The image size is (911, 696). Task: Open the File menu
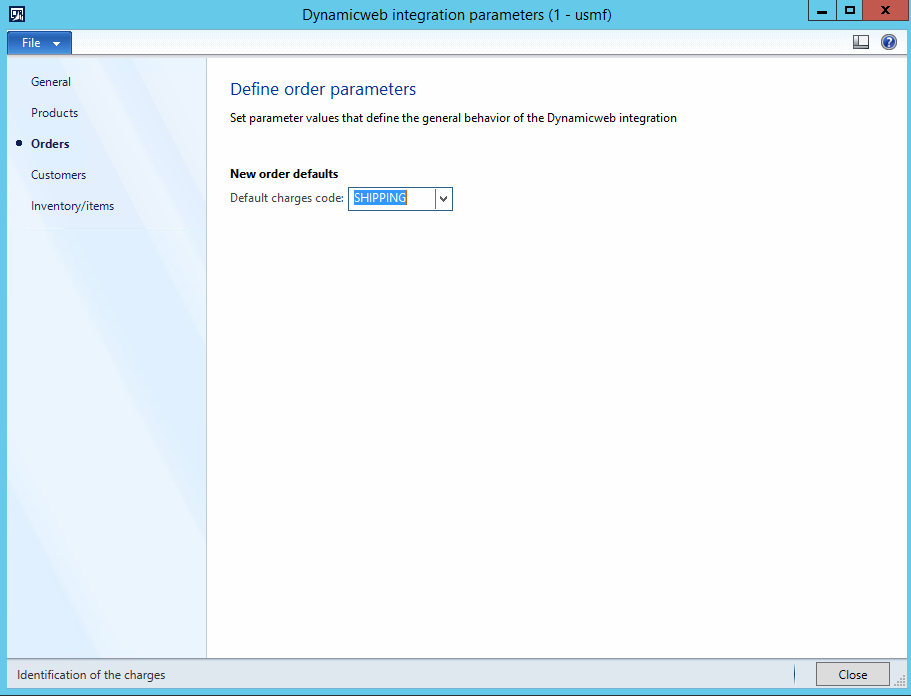point(31,43)
